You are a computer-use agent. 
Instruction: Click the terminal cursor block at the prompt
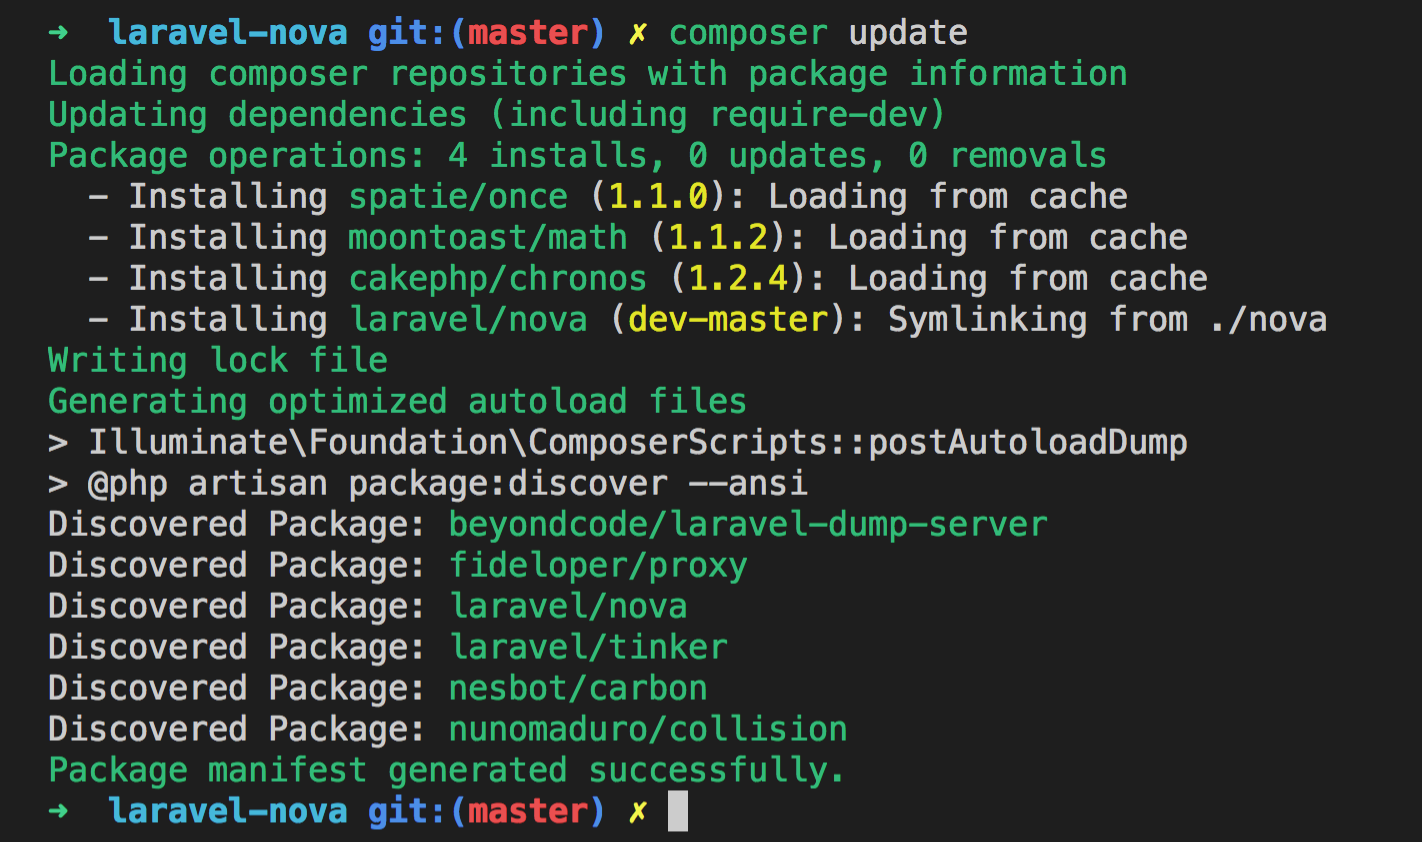click(677, 811)
